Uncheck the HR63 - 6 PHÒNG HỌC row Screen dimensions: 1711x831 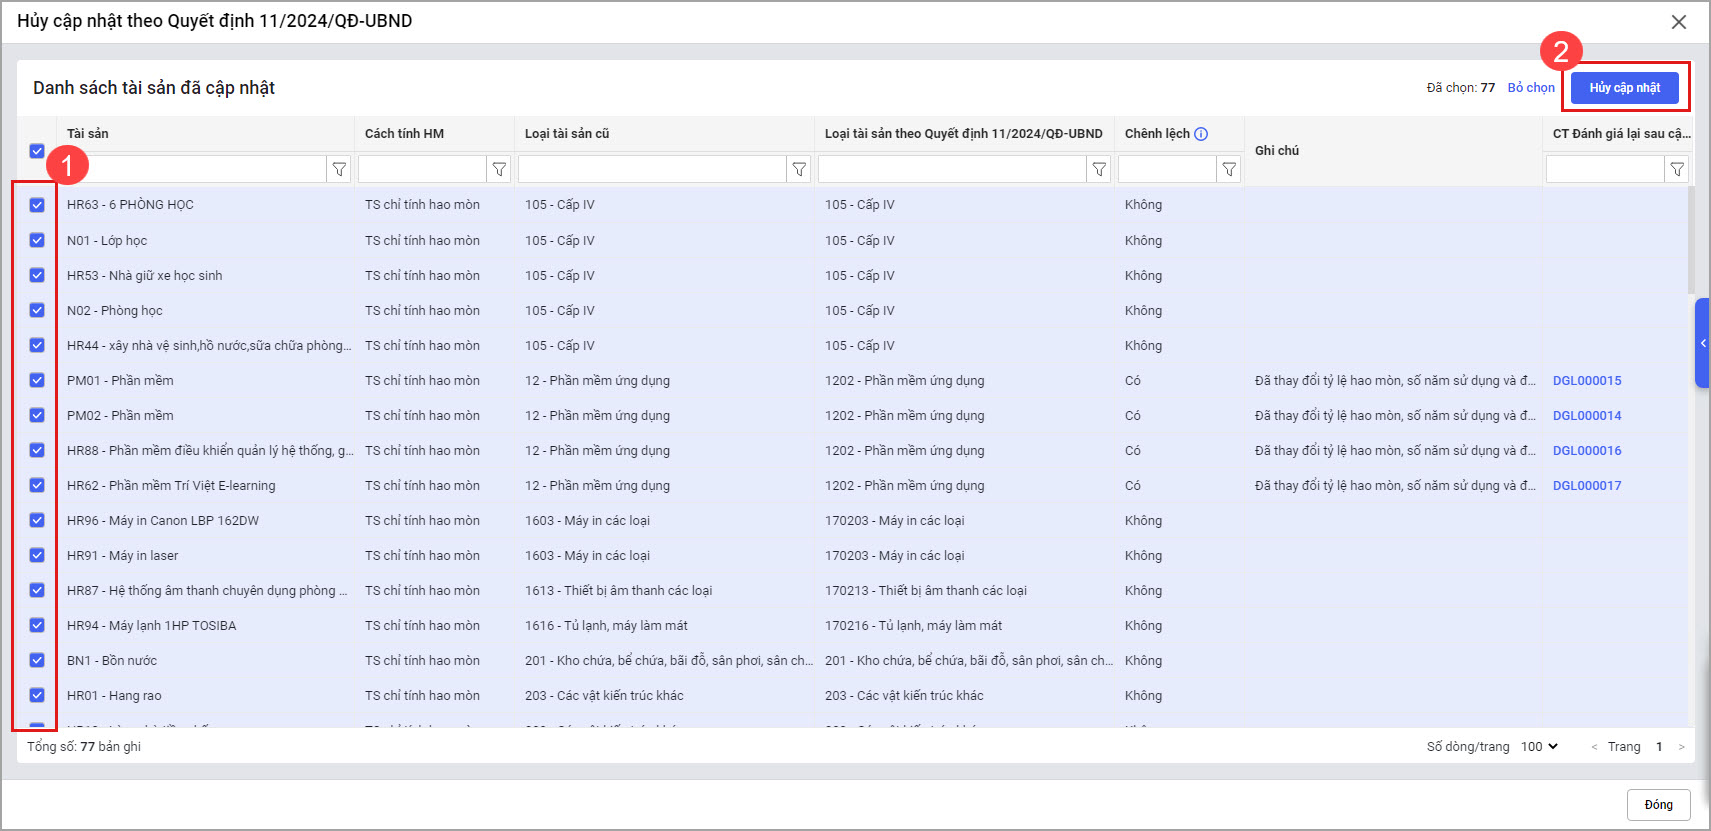pos(37,205)
